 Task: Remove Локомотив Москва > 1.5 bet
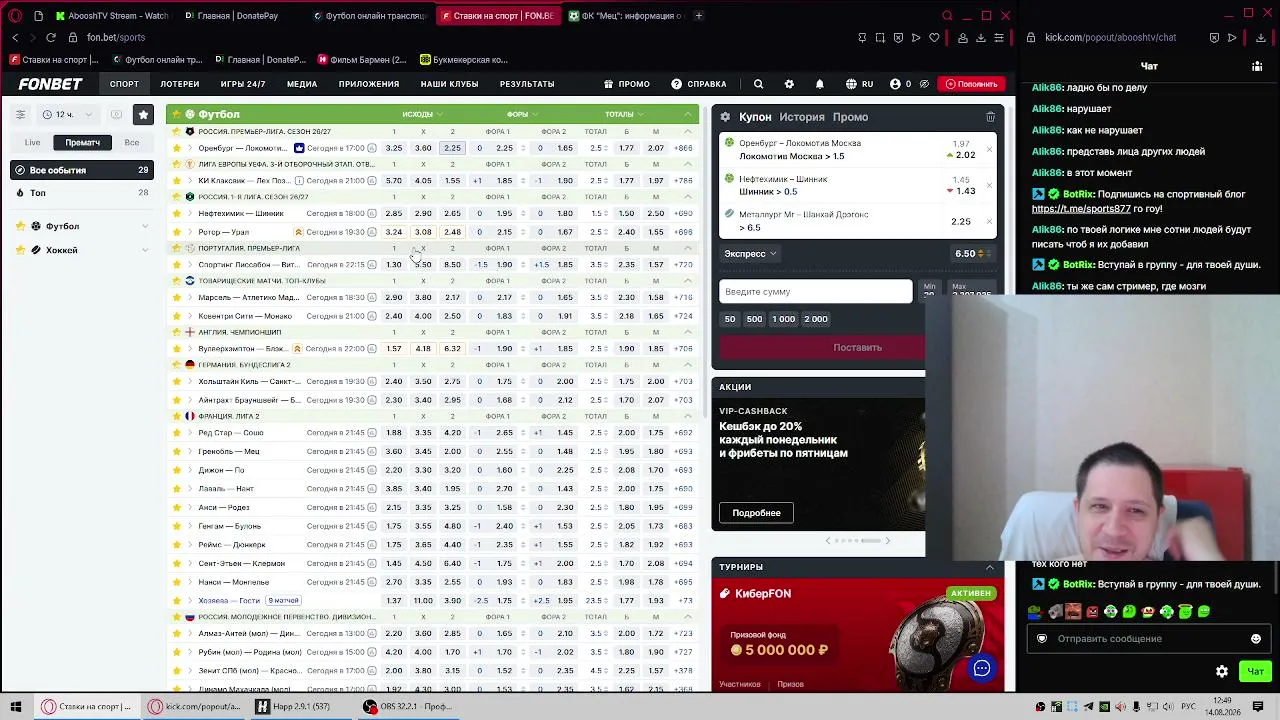tap(989, 149)
